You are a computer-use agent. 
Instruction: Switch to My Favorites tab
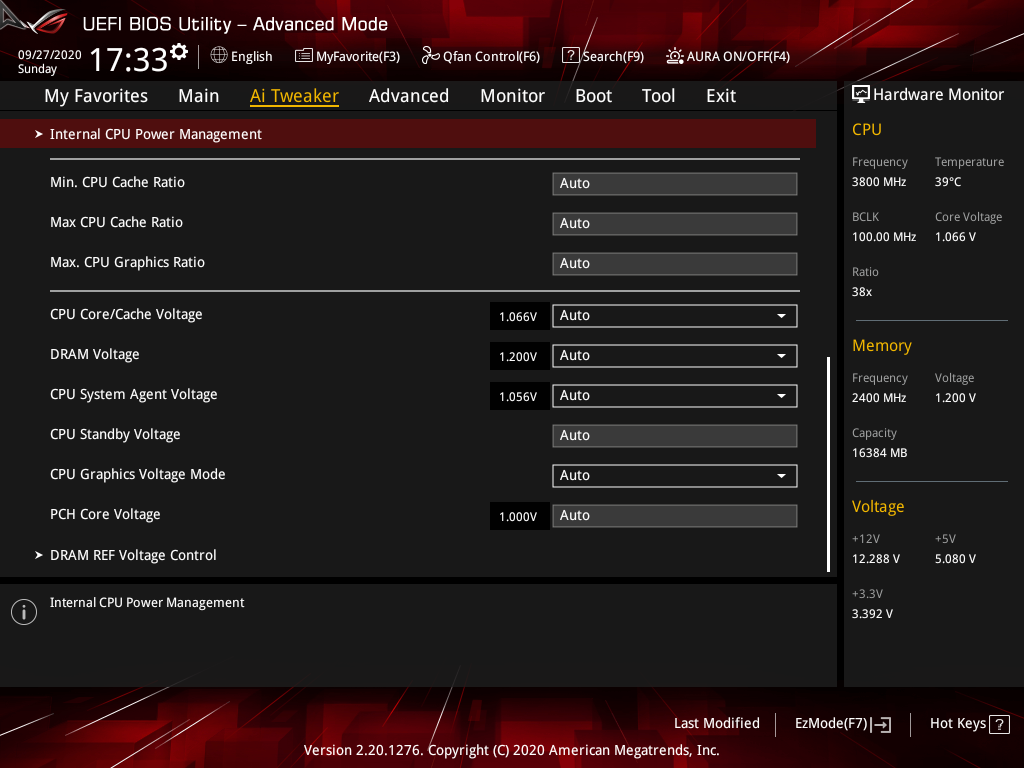(x=96, y=96)
